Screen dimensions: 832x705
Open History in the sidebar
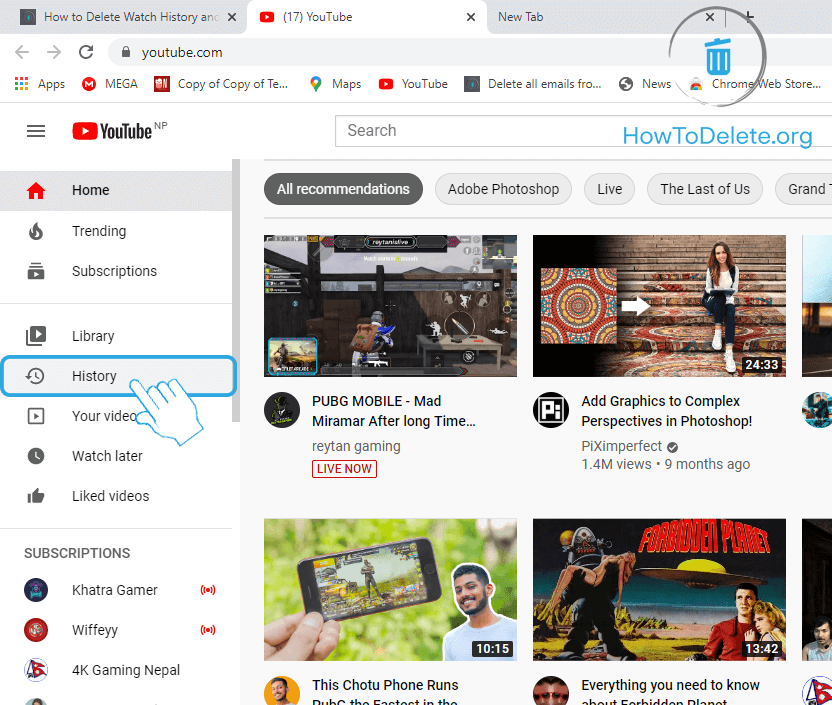click(x=94, y=376)
